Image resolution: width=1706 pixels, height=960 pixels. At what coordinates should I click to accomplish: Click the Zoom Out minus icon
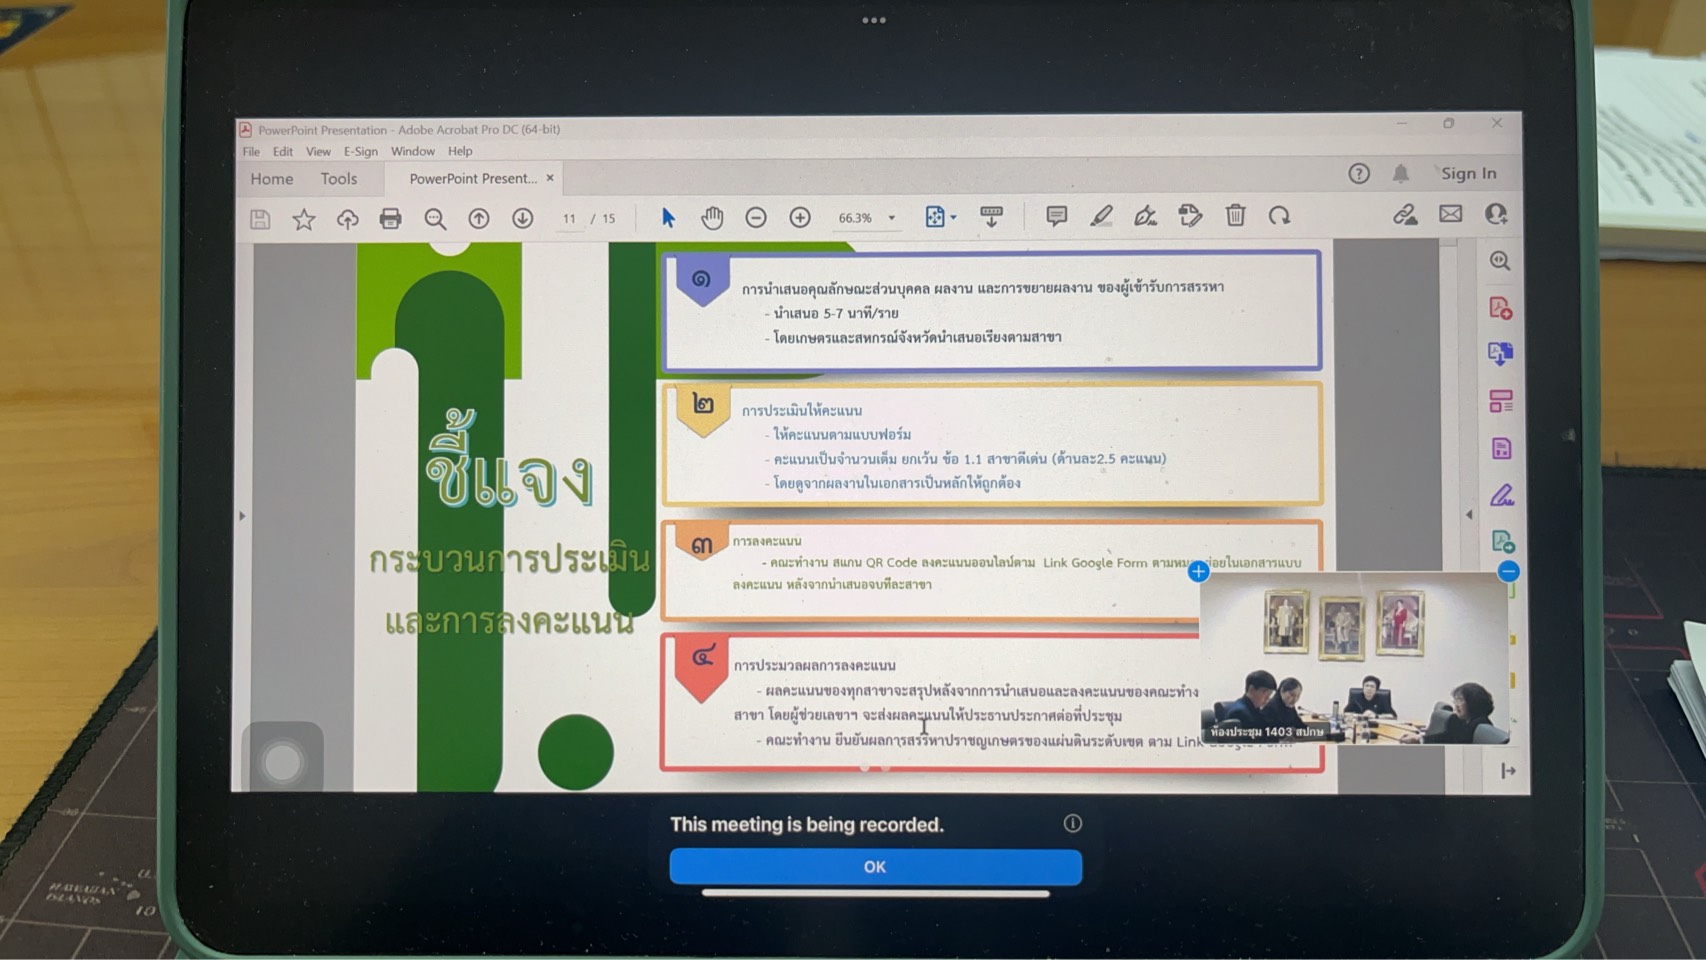coord(756,217)
